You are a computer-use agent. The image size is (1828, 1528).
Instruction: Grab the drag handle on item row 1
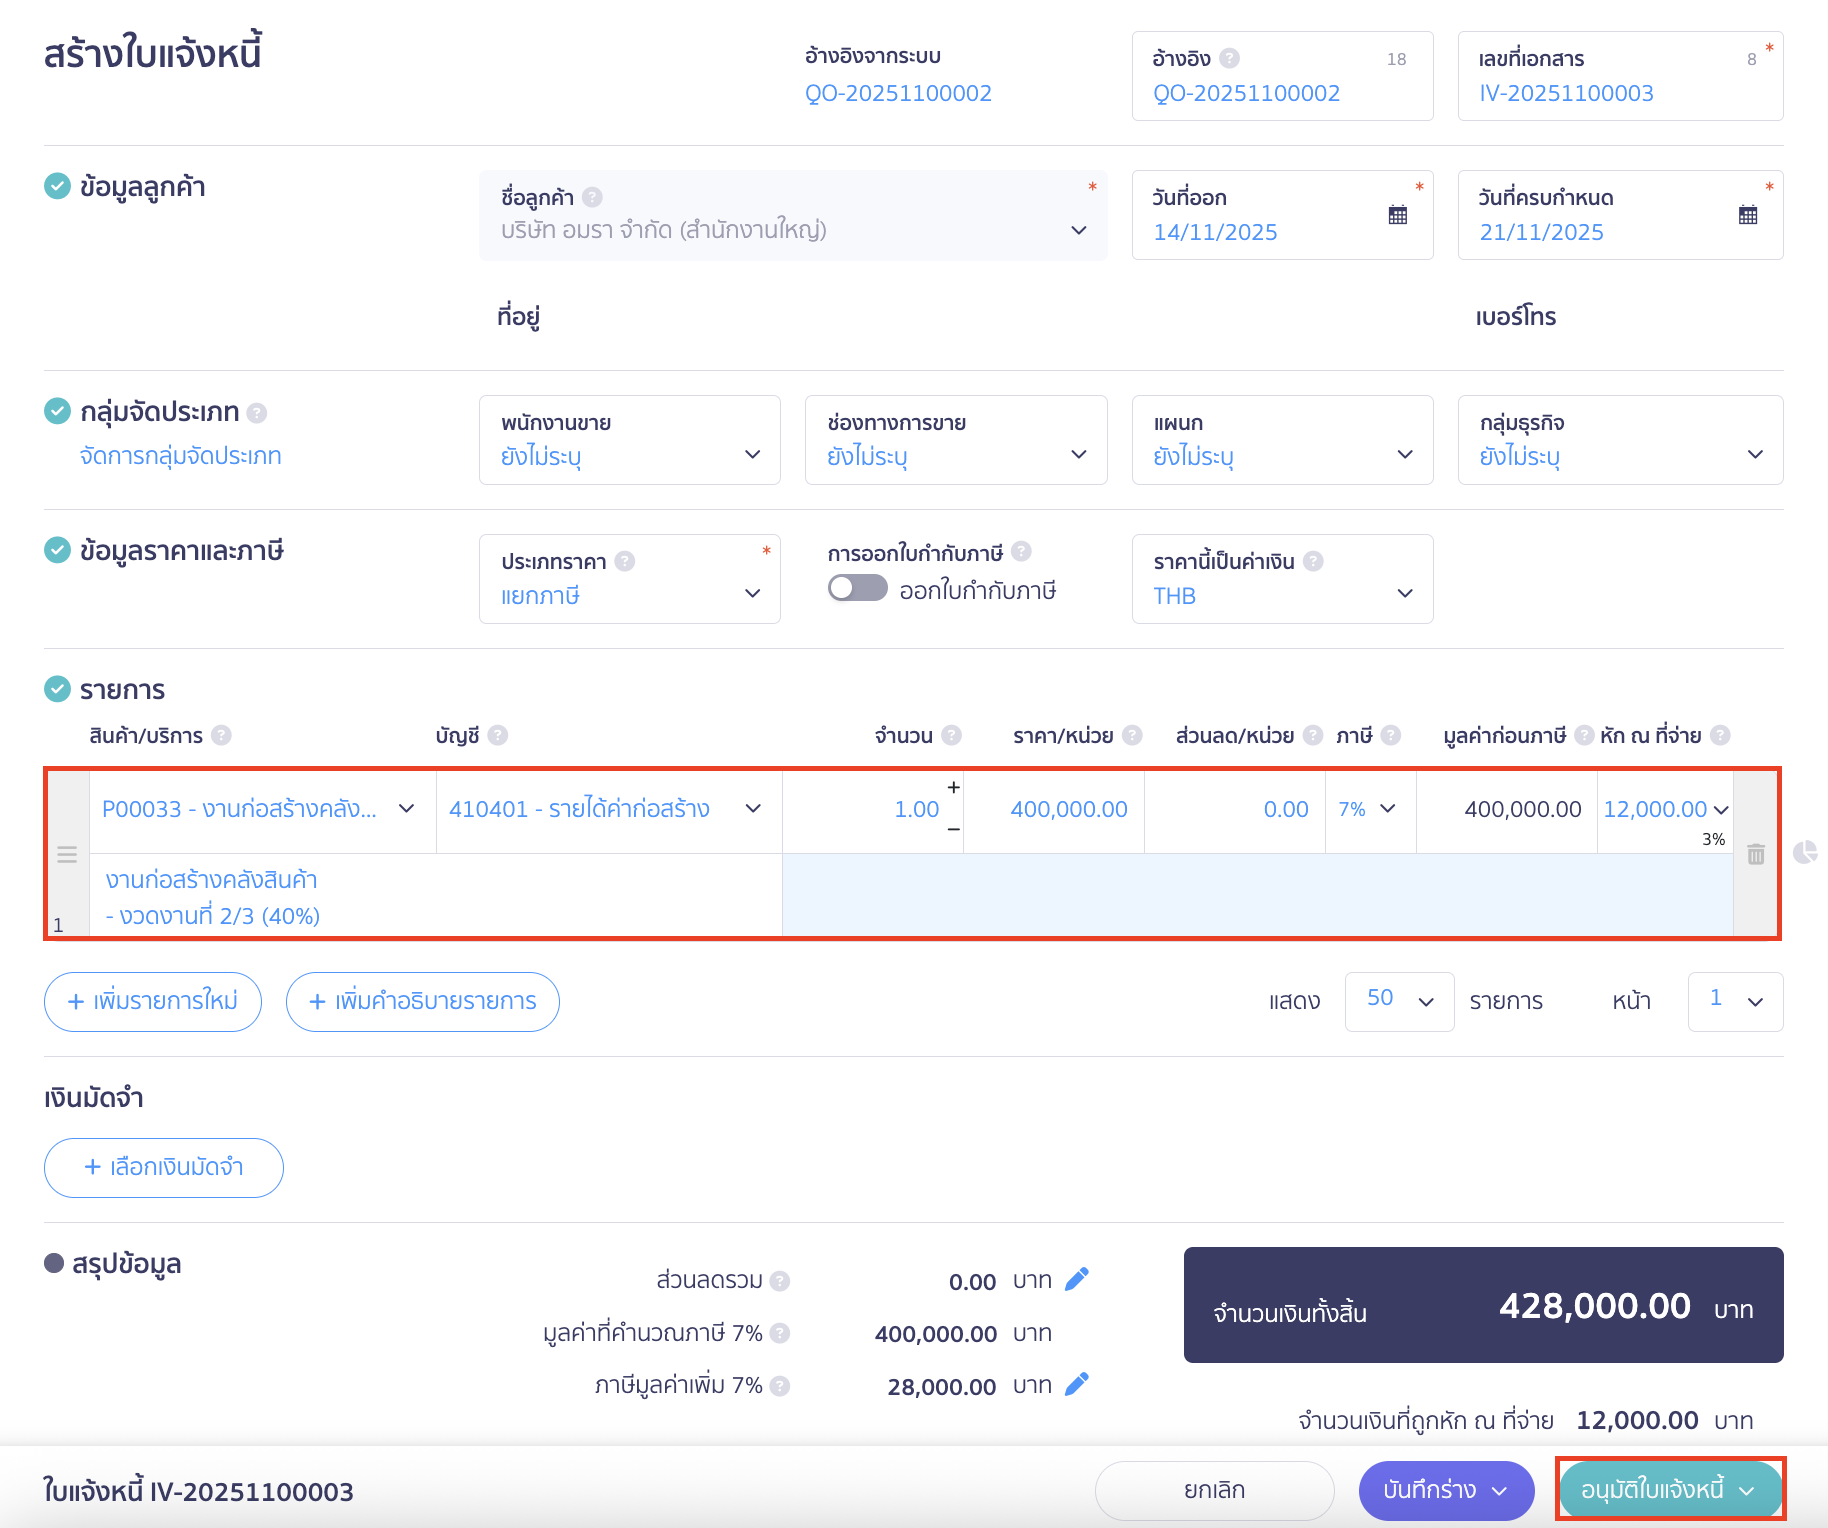[67, 854]
